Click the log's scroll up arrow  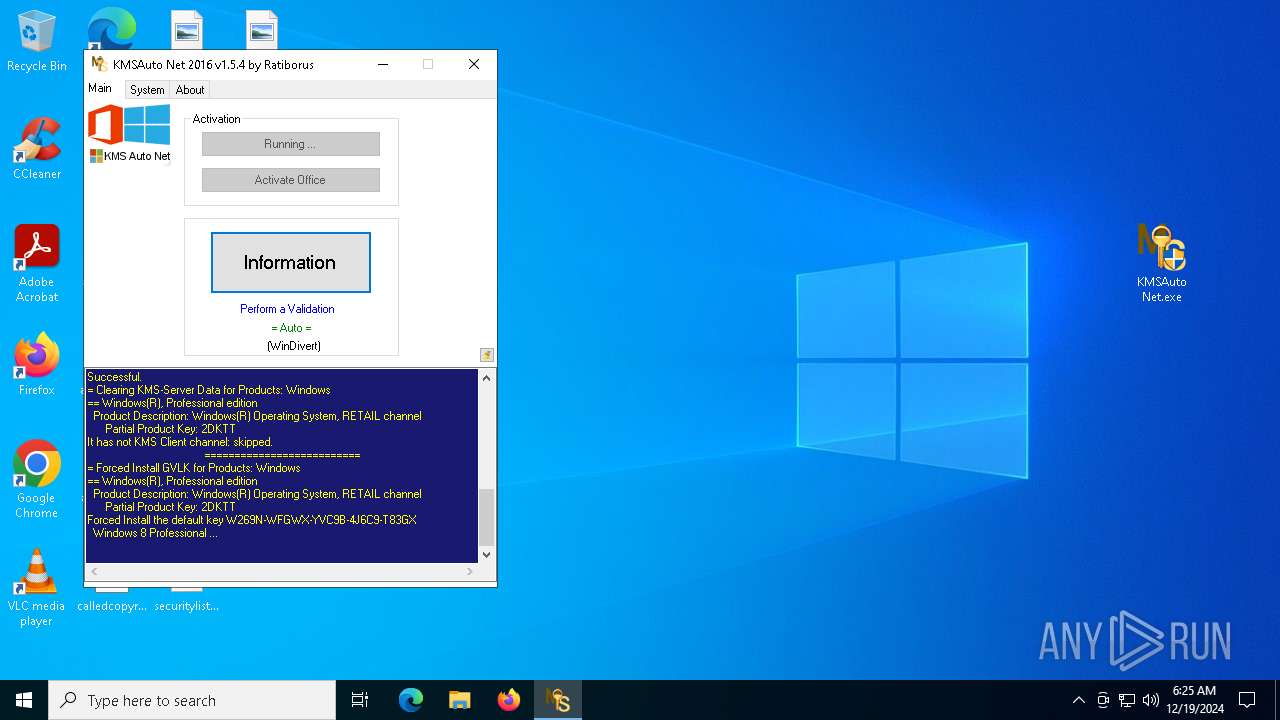coord(487,378)
